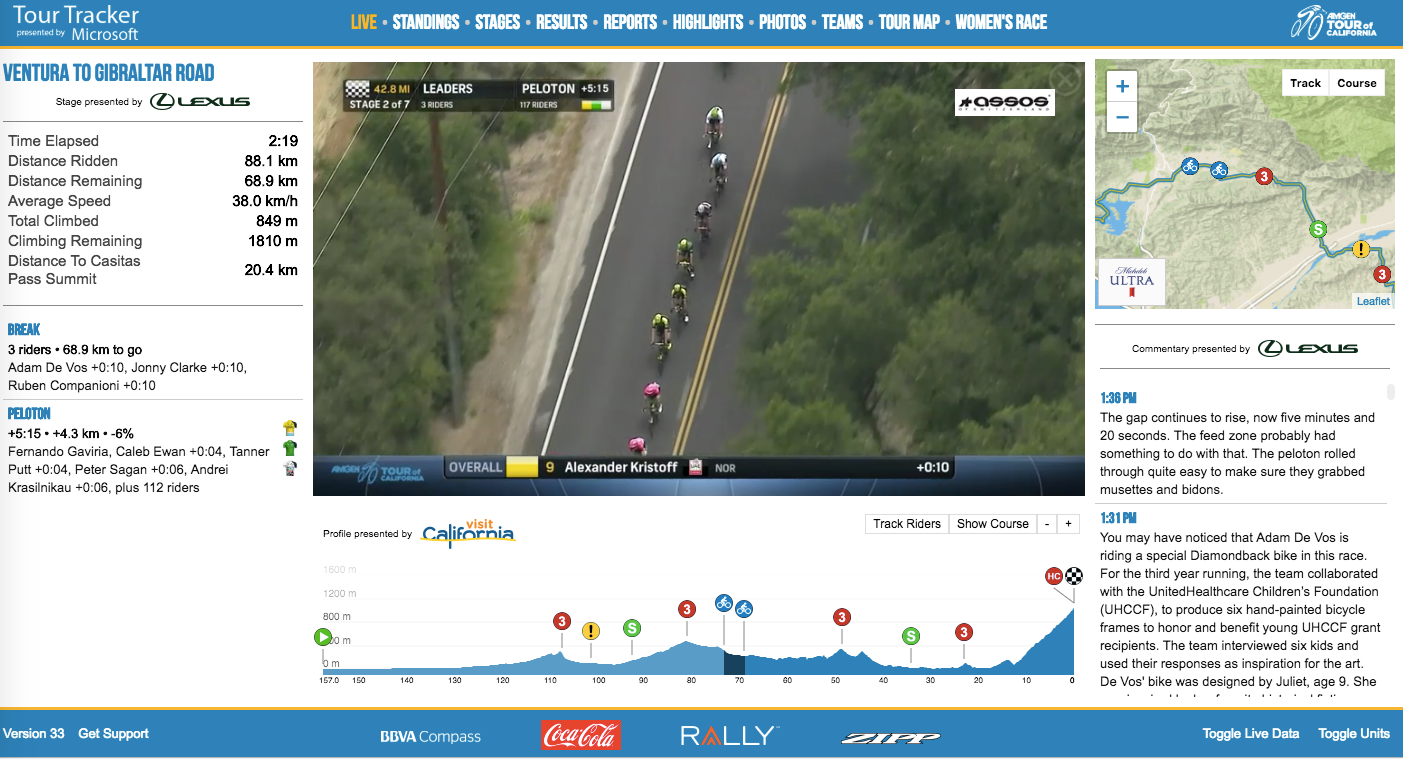The height and width of the screenshot is (759, 1403).
Task: Click the Lexus logo above the commentary
Action: point(1308,348)
